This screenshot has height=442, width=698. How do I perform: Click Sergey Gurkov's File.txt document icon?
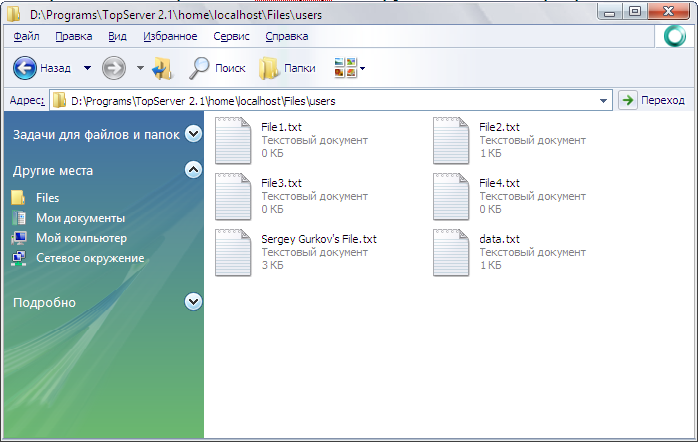click(233, 253)
